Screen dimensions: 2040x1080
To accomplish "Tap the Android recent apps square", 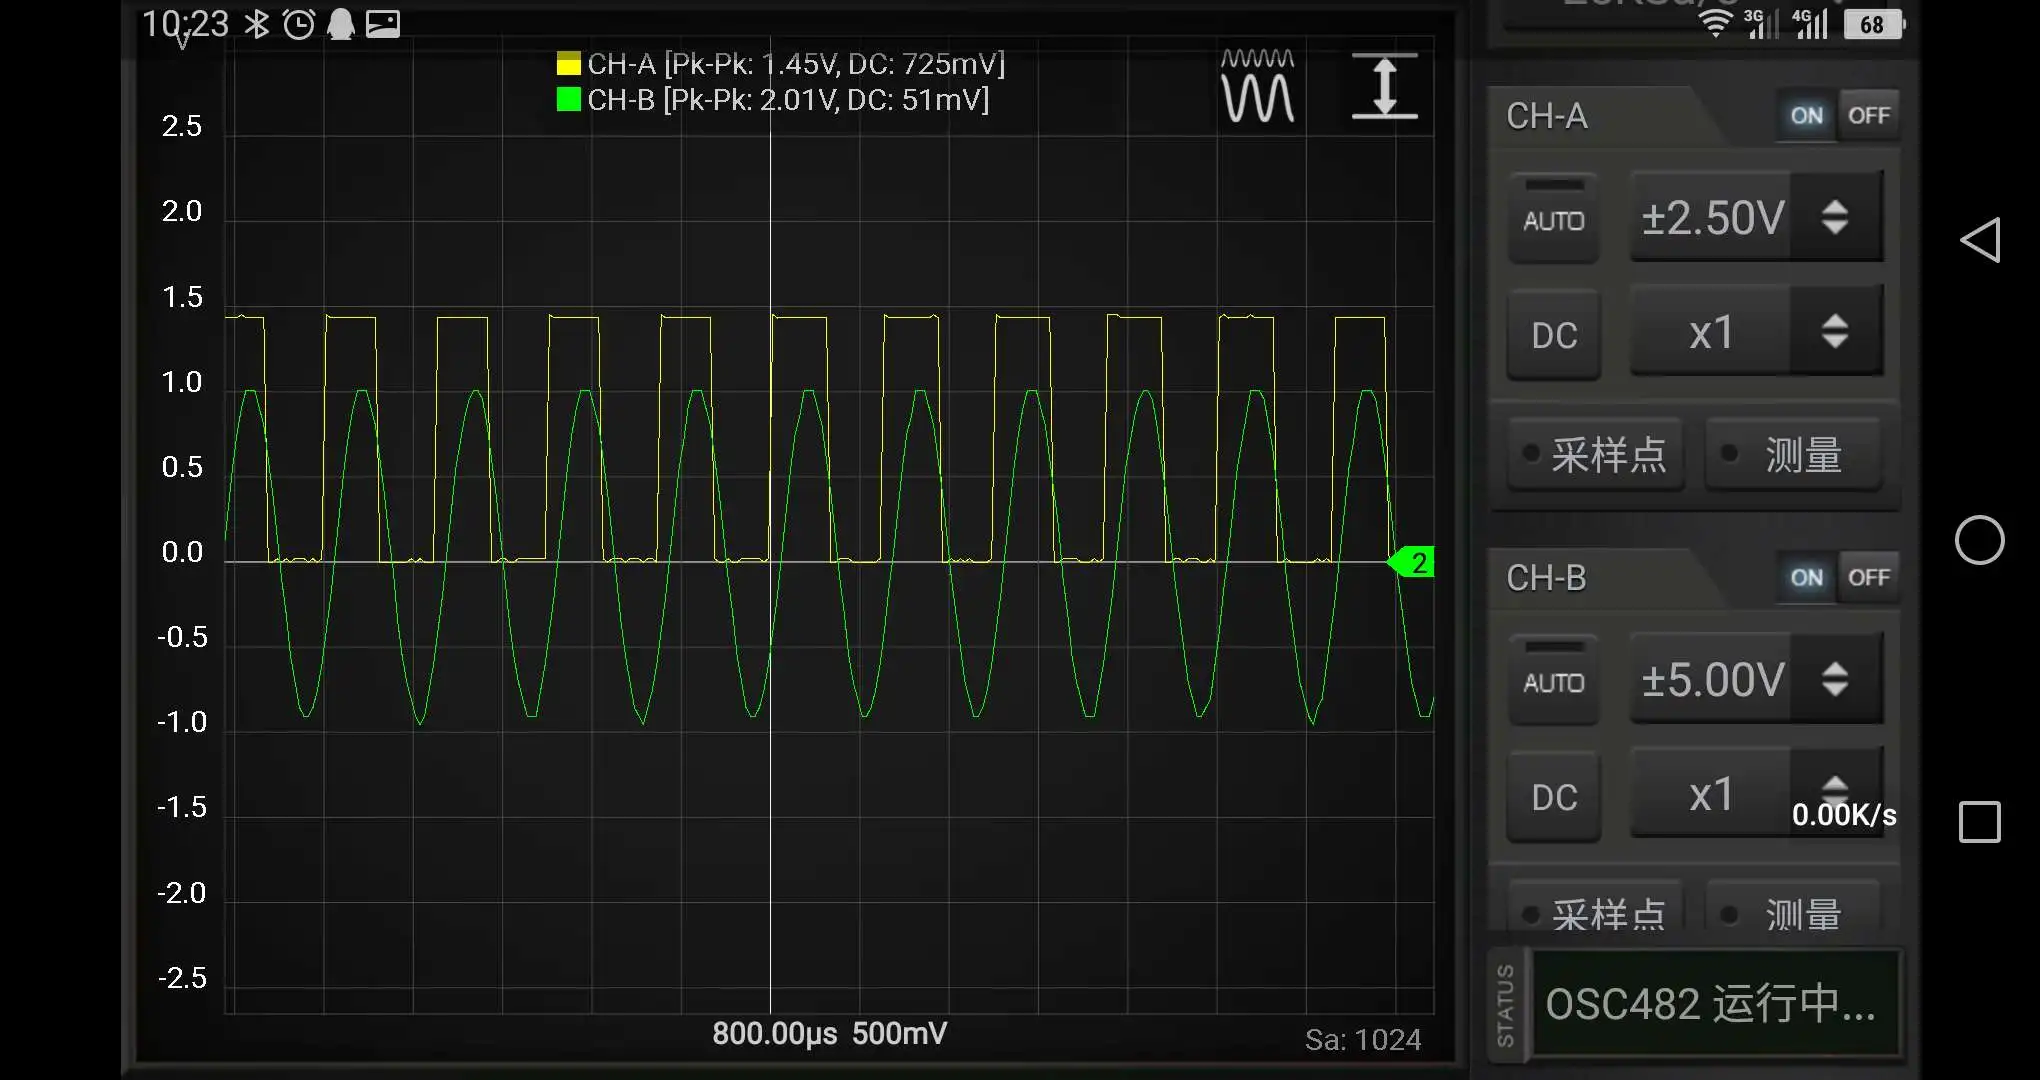I will pyautogui.click(x=1980, y=822).
